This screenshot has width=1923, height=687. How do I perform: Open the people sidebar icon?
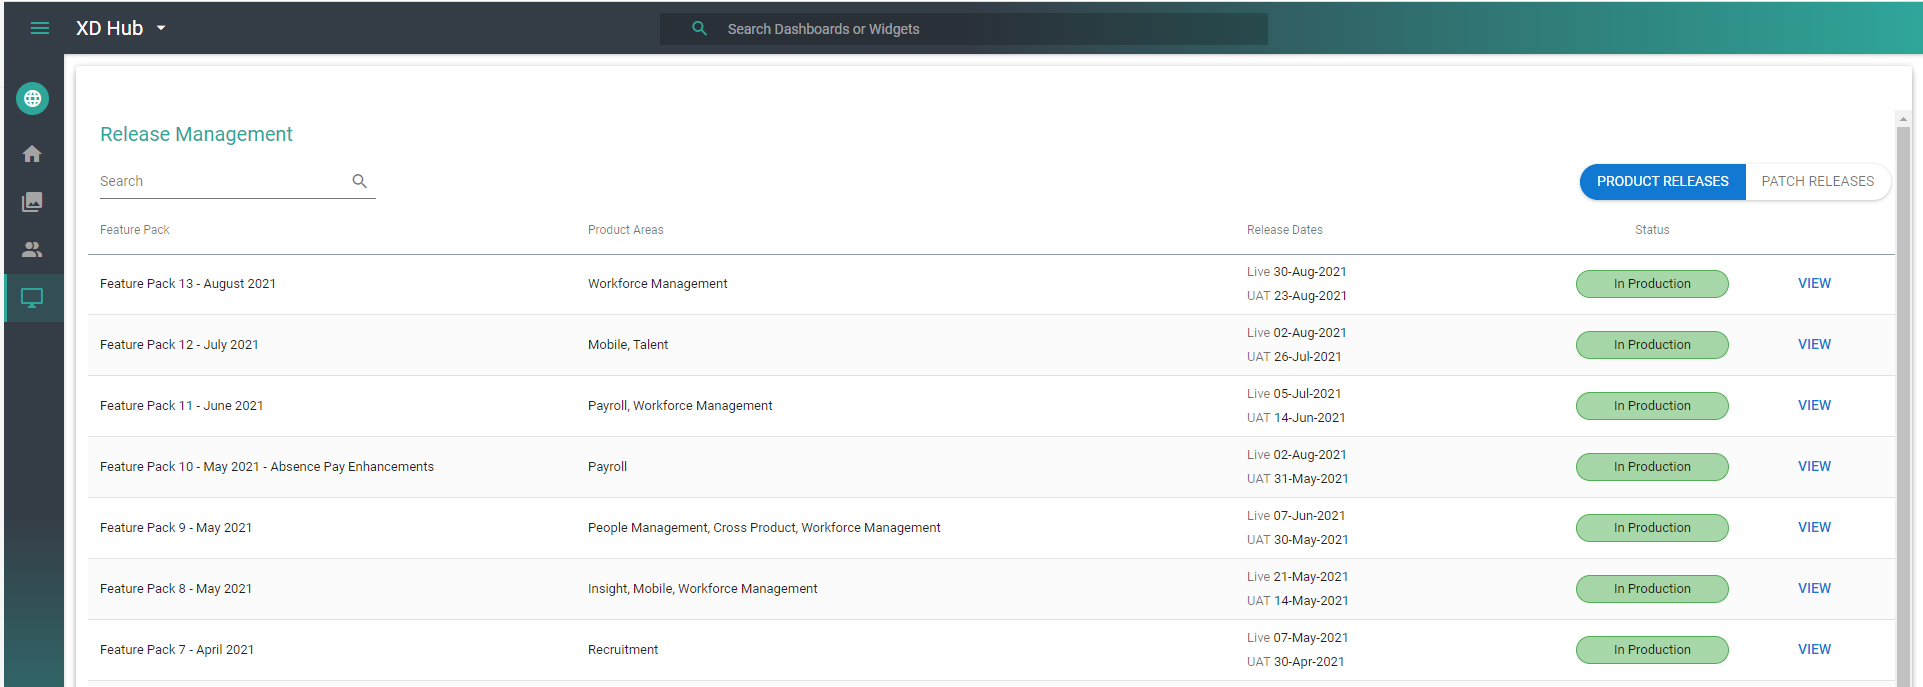coord(32,250)
